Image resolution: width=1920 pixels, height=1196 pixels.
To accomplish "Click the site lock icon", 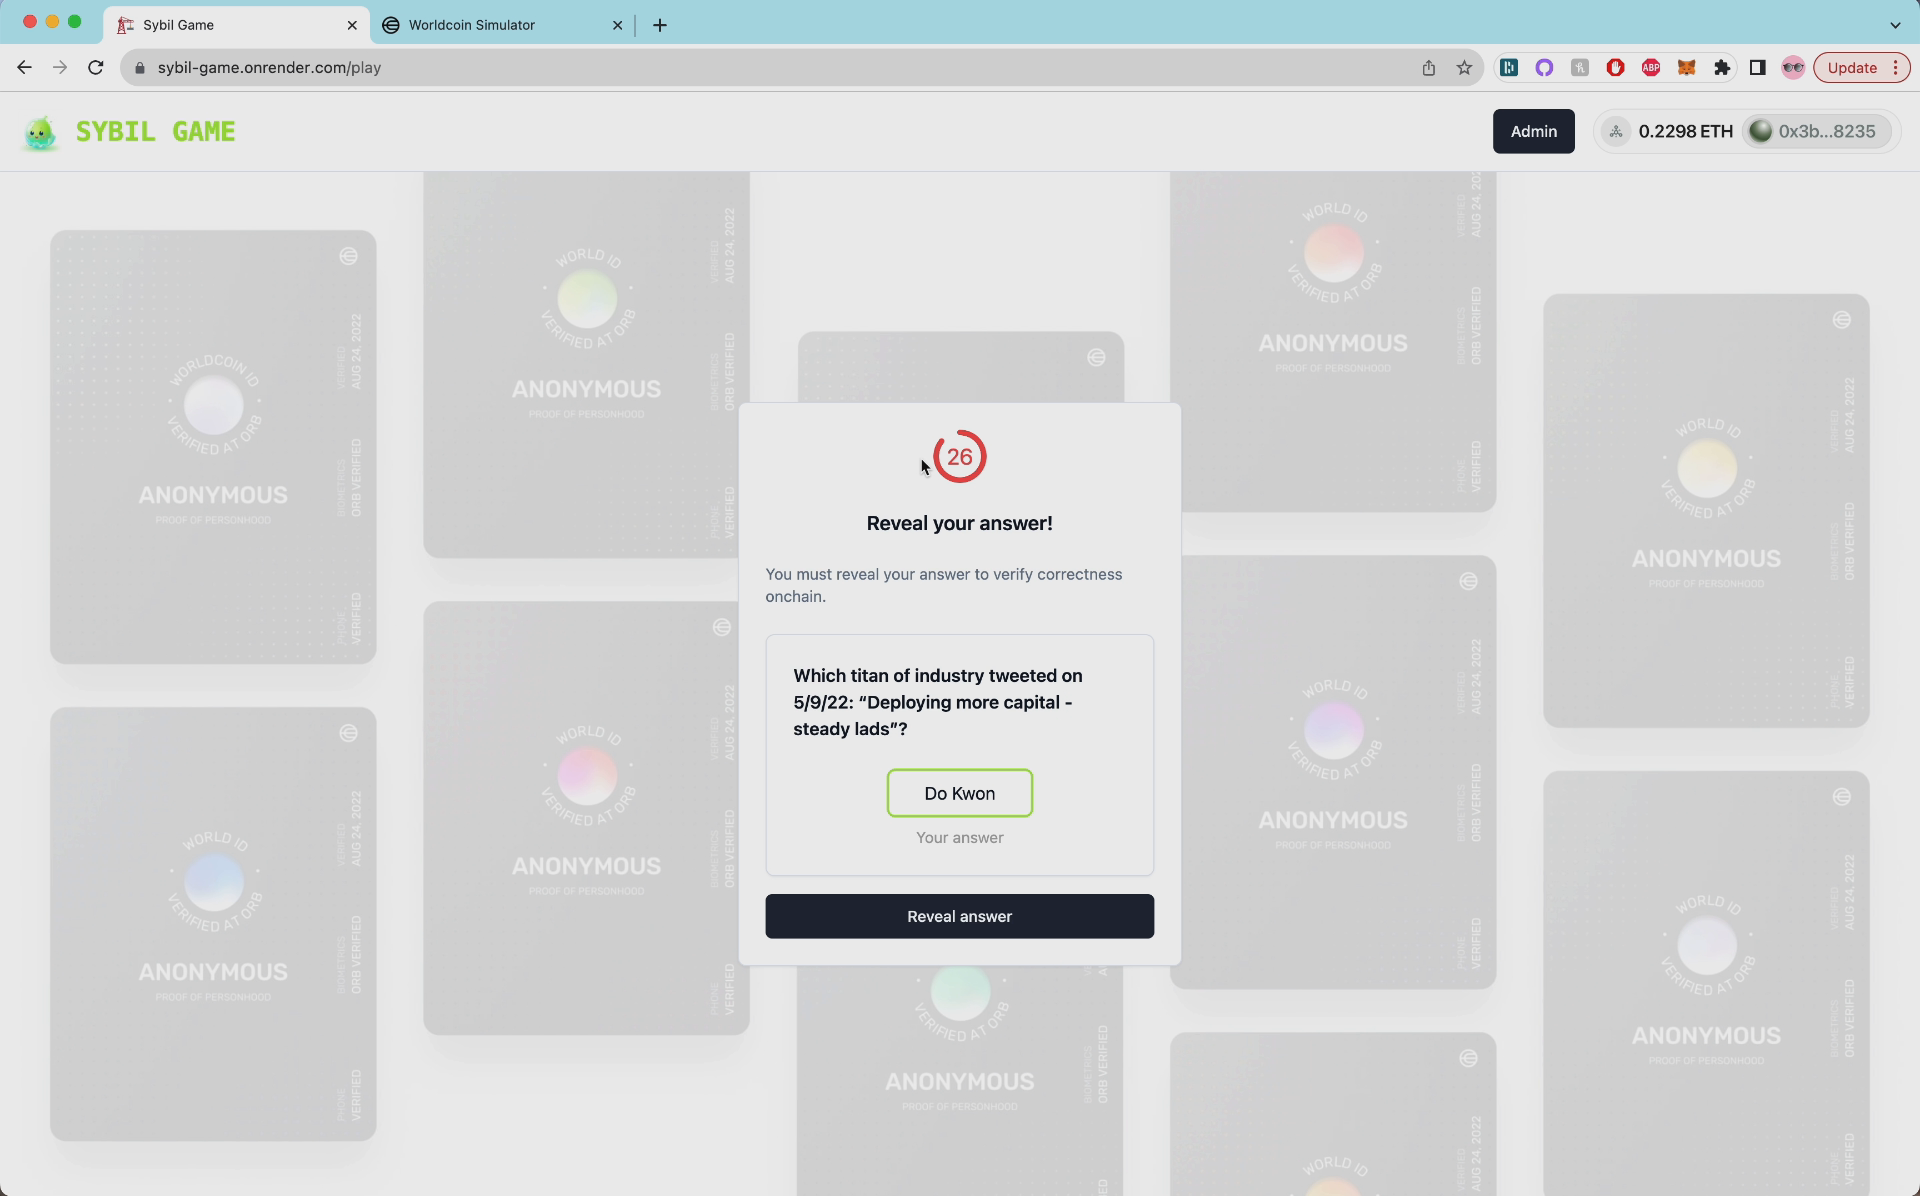I will pyautogui.click(x=140, y=67).
